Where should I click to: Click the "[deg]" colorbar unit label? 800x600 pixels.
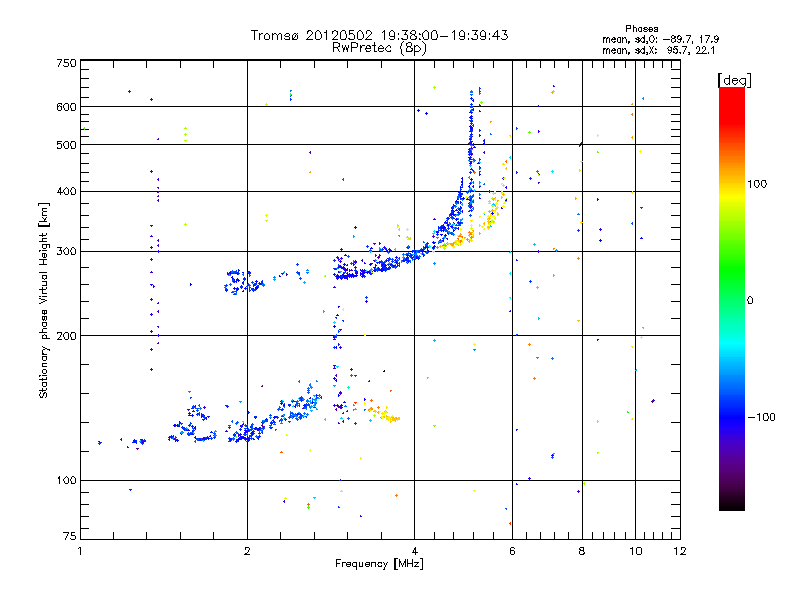[734, 80]
